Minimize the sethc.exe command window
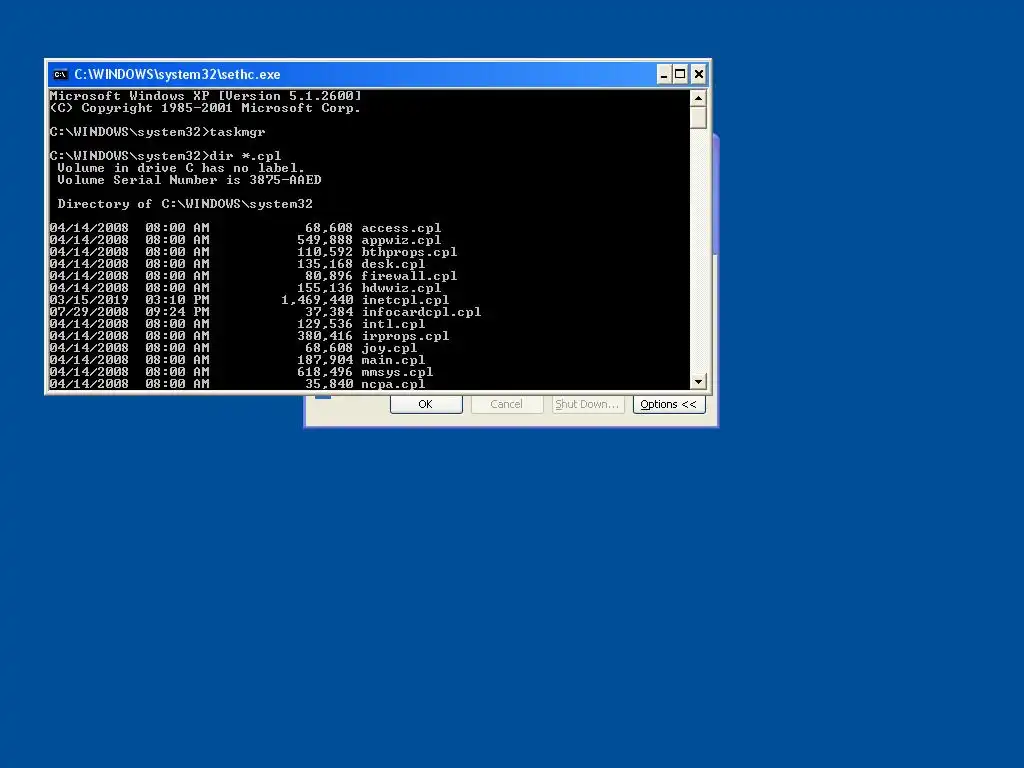The height and width of the screenshot is (768, 1024). (664, 74)
